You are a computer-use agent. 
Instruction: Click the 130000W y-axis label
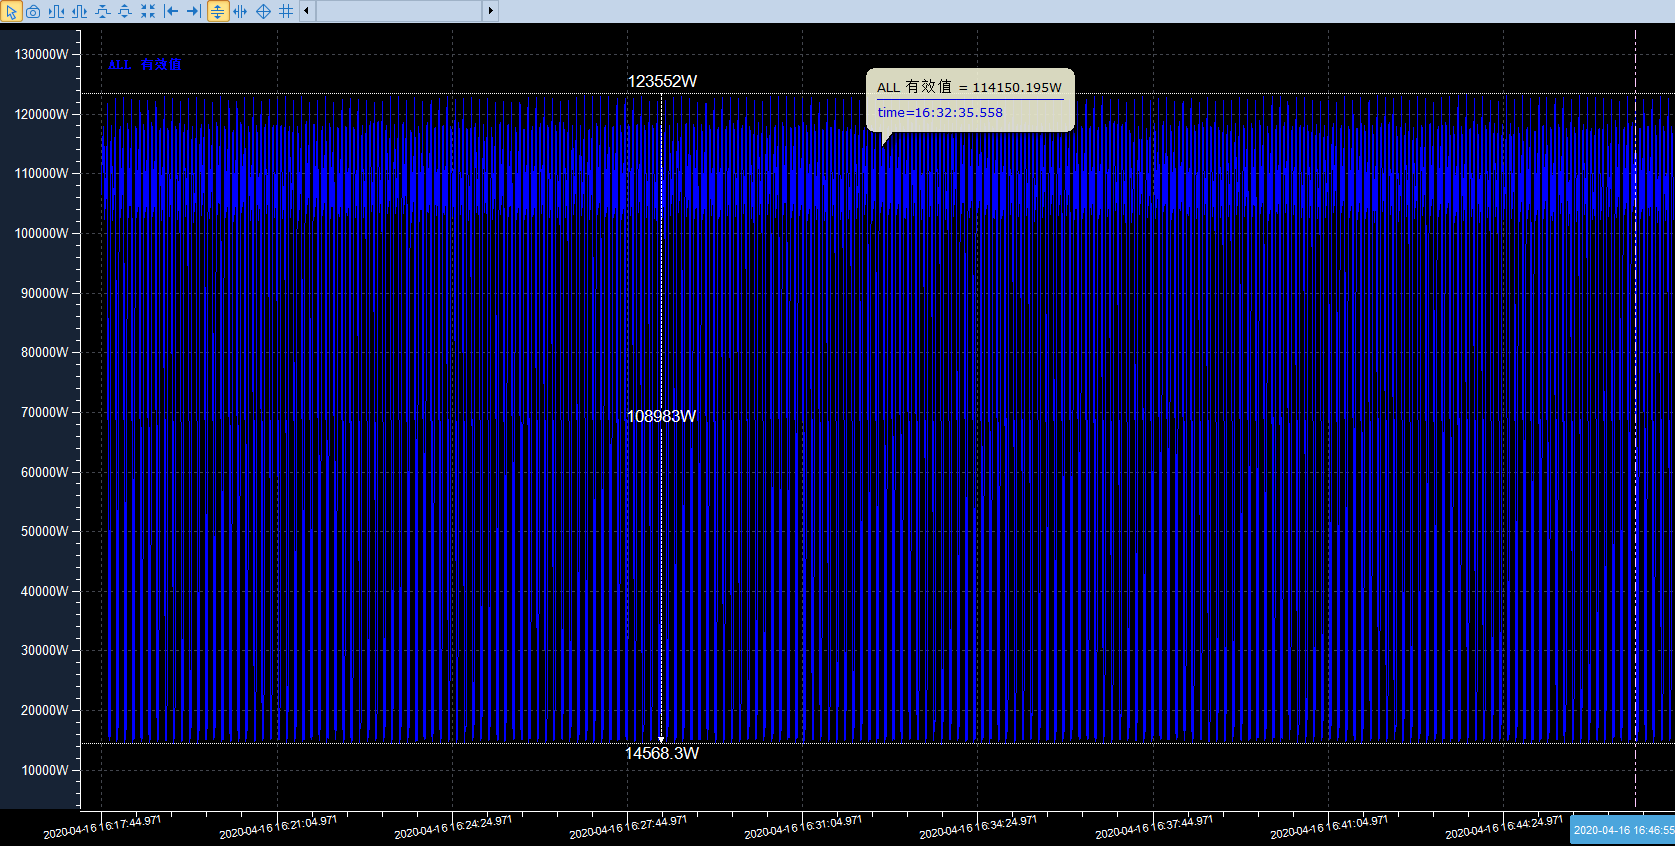pyautogui.click(x=42, y=54)
